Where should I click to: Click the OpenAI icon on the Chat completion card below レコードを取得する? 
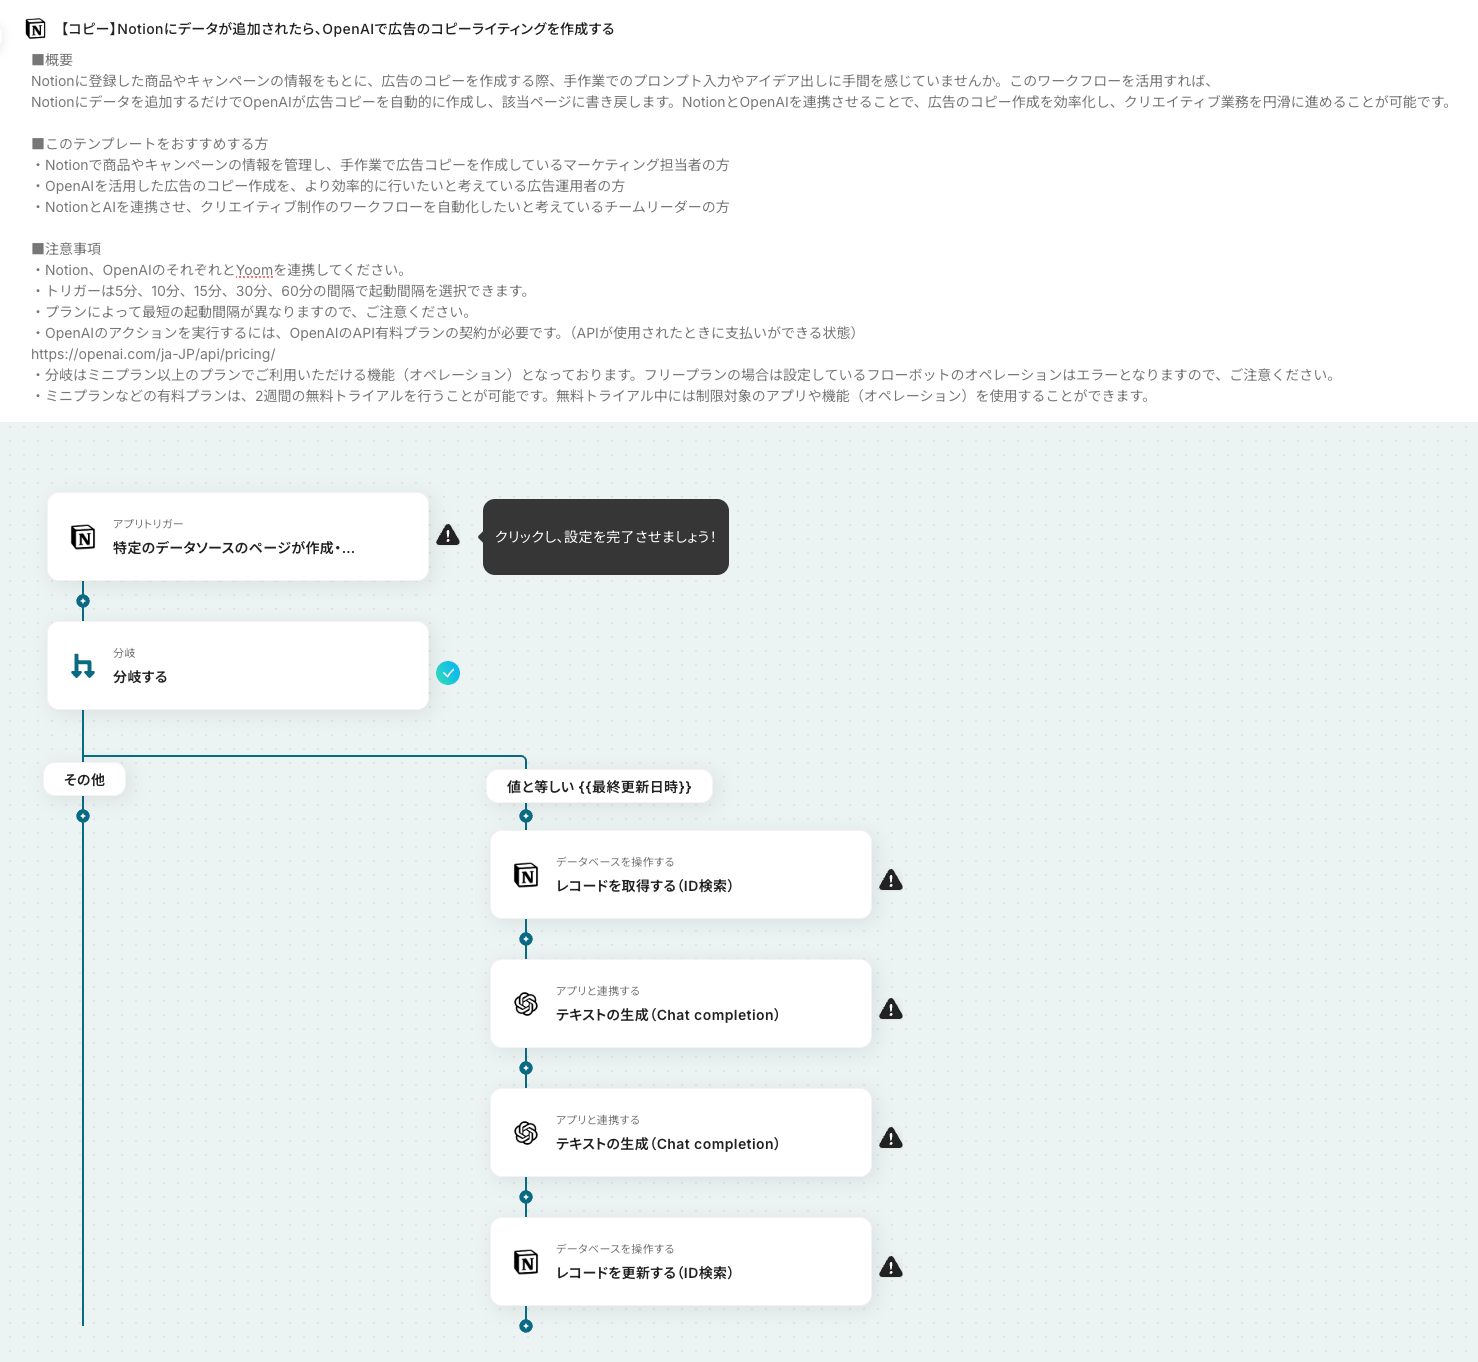coord(526,1004)
